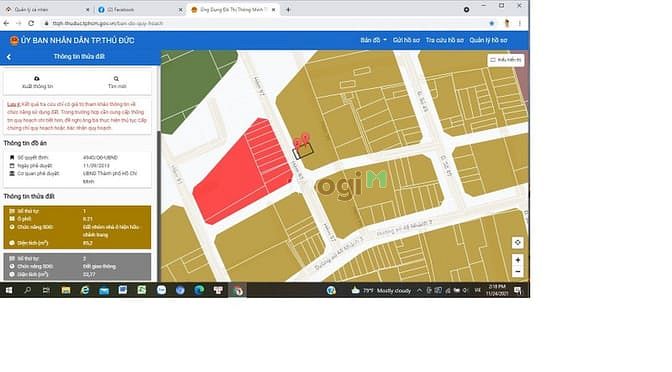Open Microsoft Edge from the taskbar
This screenshot has height=372, width=672.
[x=199, y=290]
